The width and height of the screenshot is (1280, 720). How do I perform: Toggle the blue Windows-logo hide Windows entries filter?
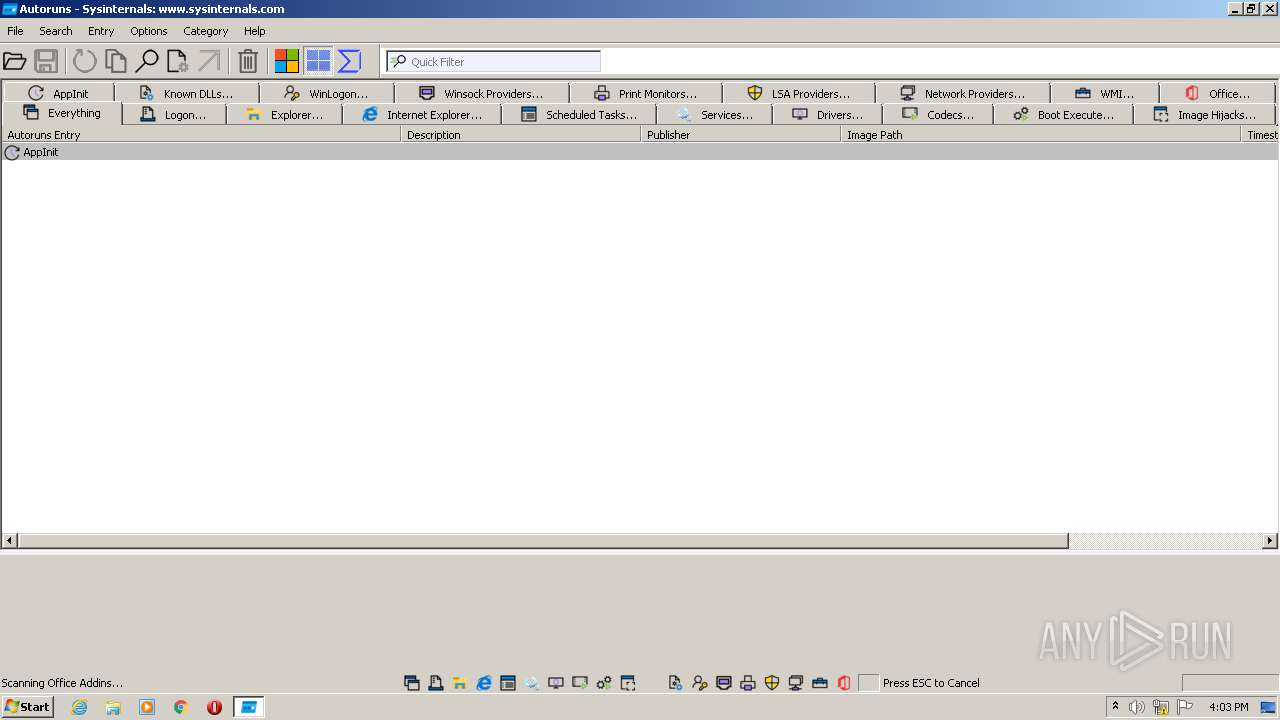tap(318, 61)
